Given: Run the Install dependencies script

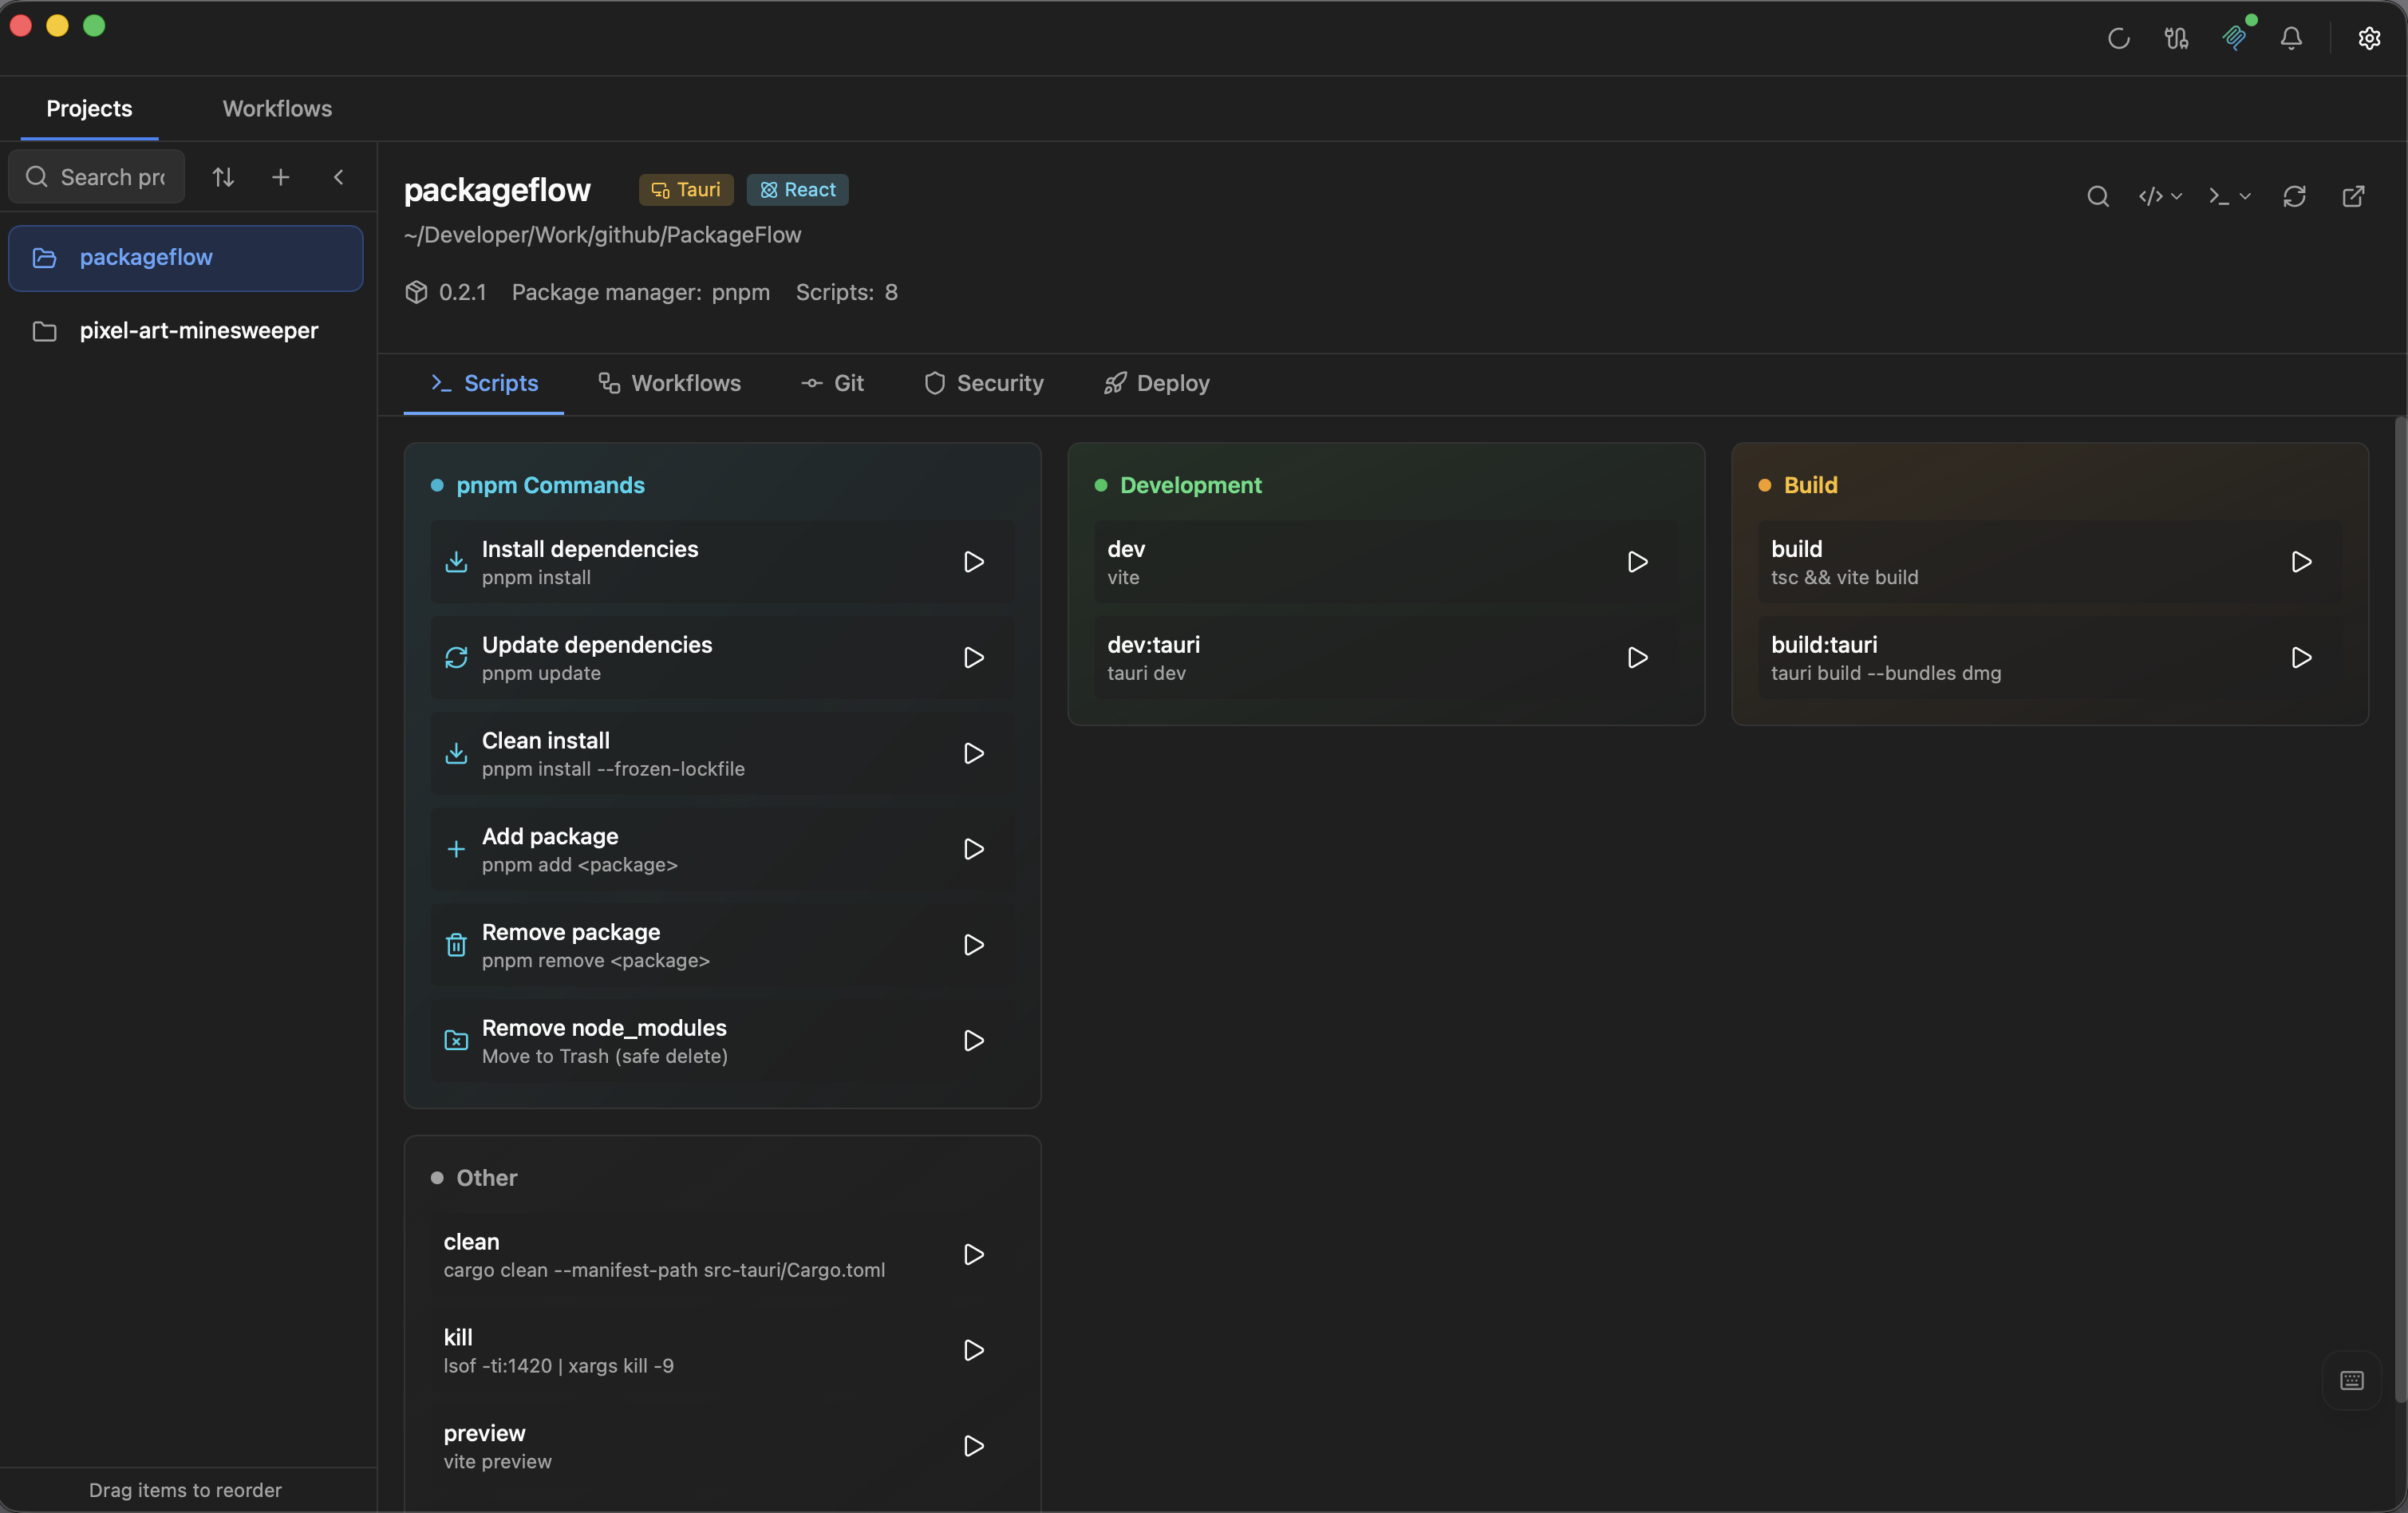Looking at the screenshot, I should click(973, 562).
